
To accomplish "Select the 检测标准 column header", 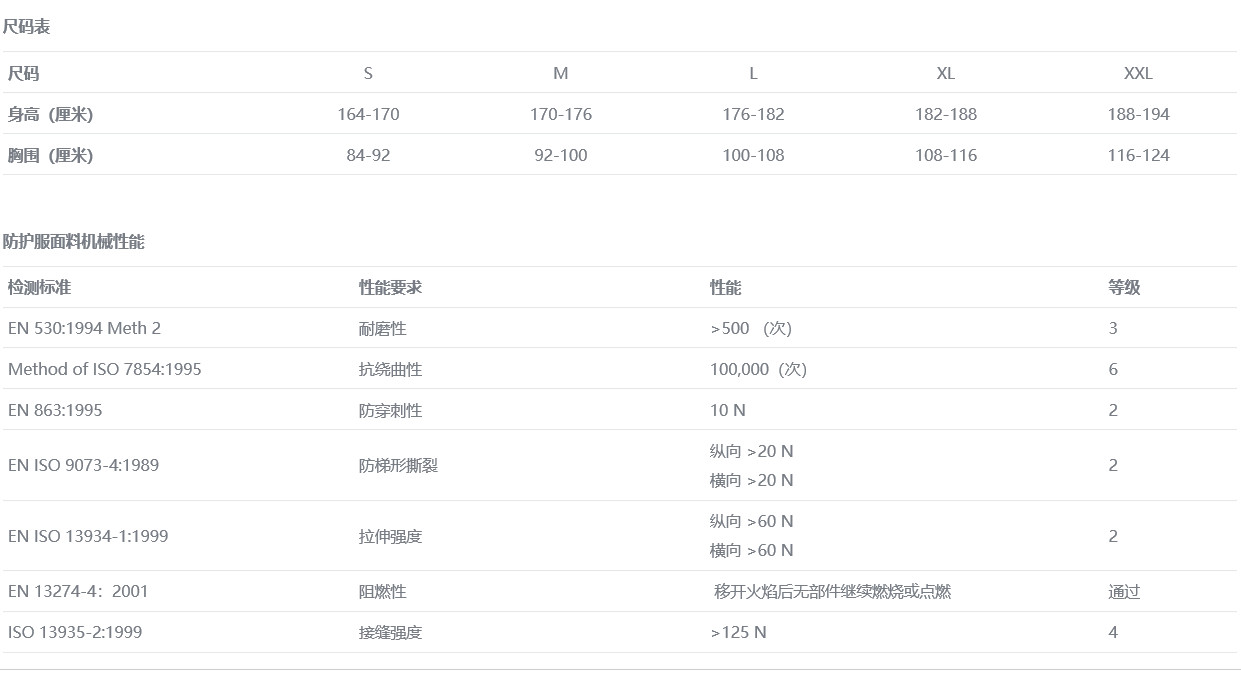I will [39, 287].
